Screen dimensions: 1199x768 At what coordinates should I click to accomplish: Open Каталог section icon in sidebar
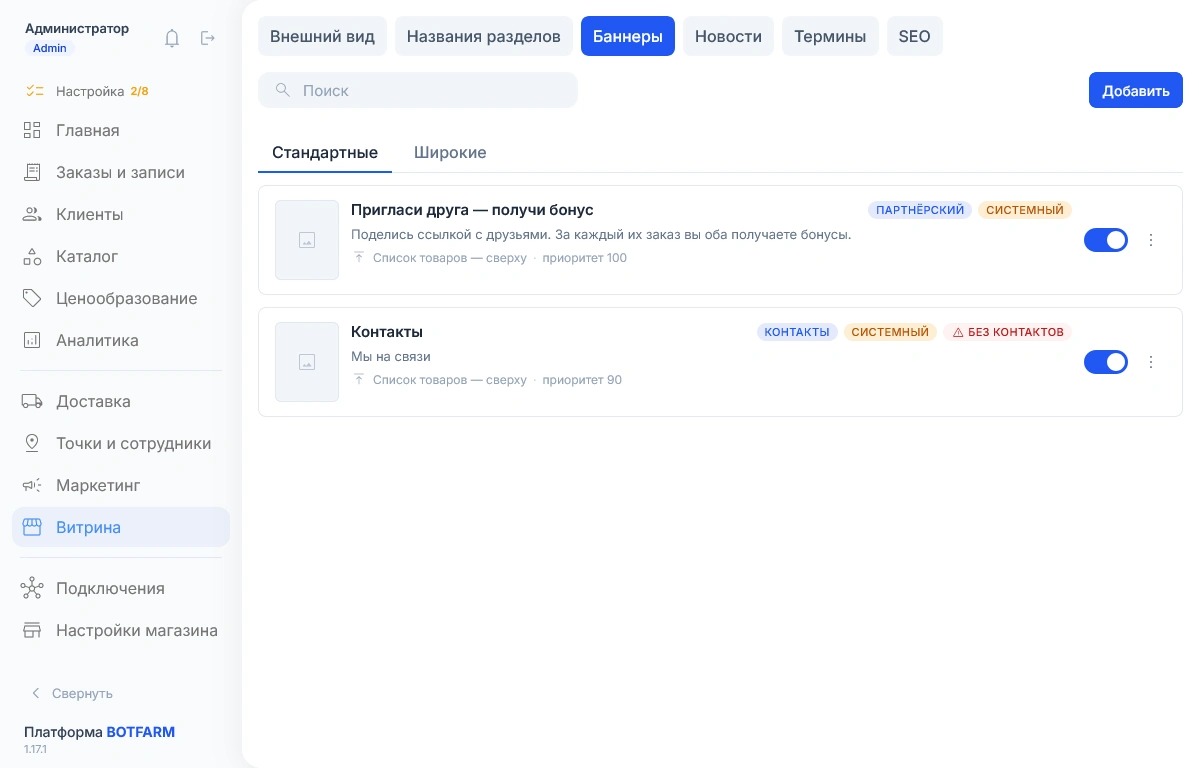32,256
